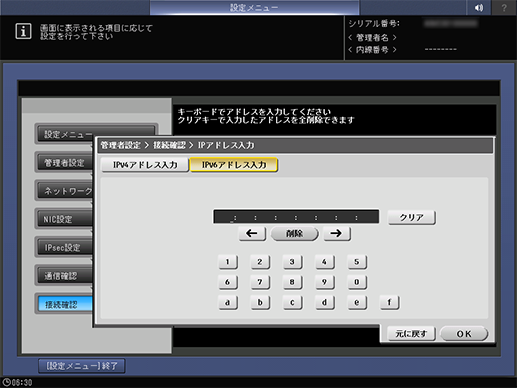Viewport: 517px width, 388px height.
Task: Click the 設定メニュー title bar label
Action: 254,7
